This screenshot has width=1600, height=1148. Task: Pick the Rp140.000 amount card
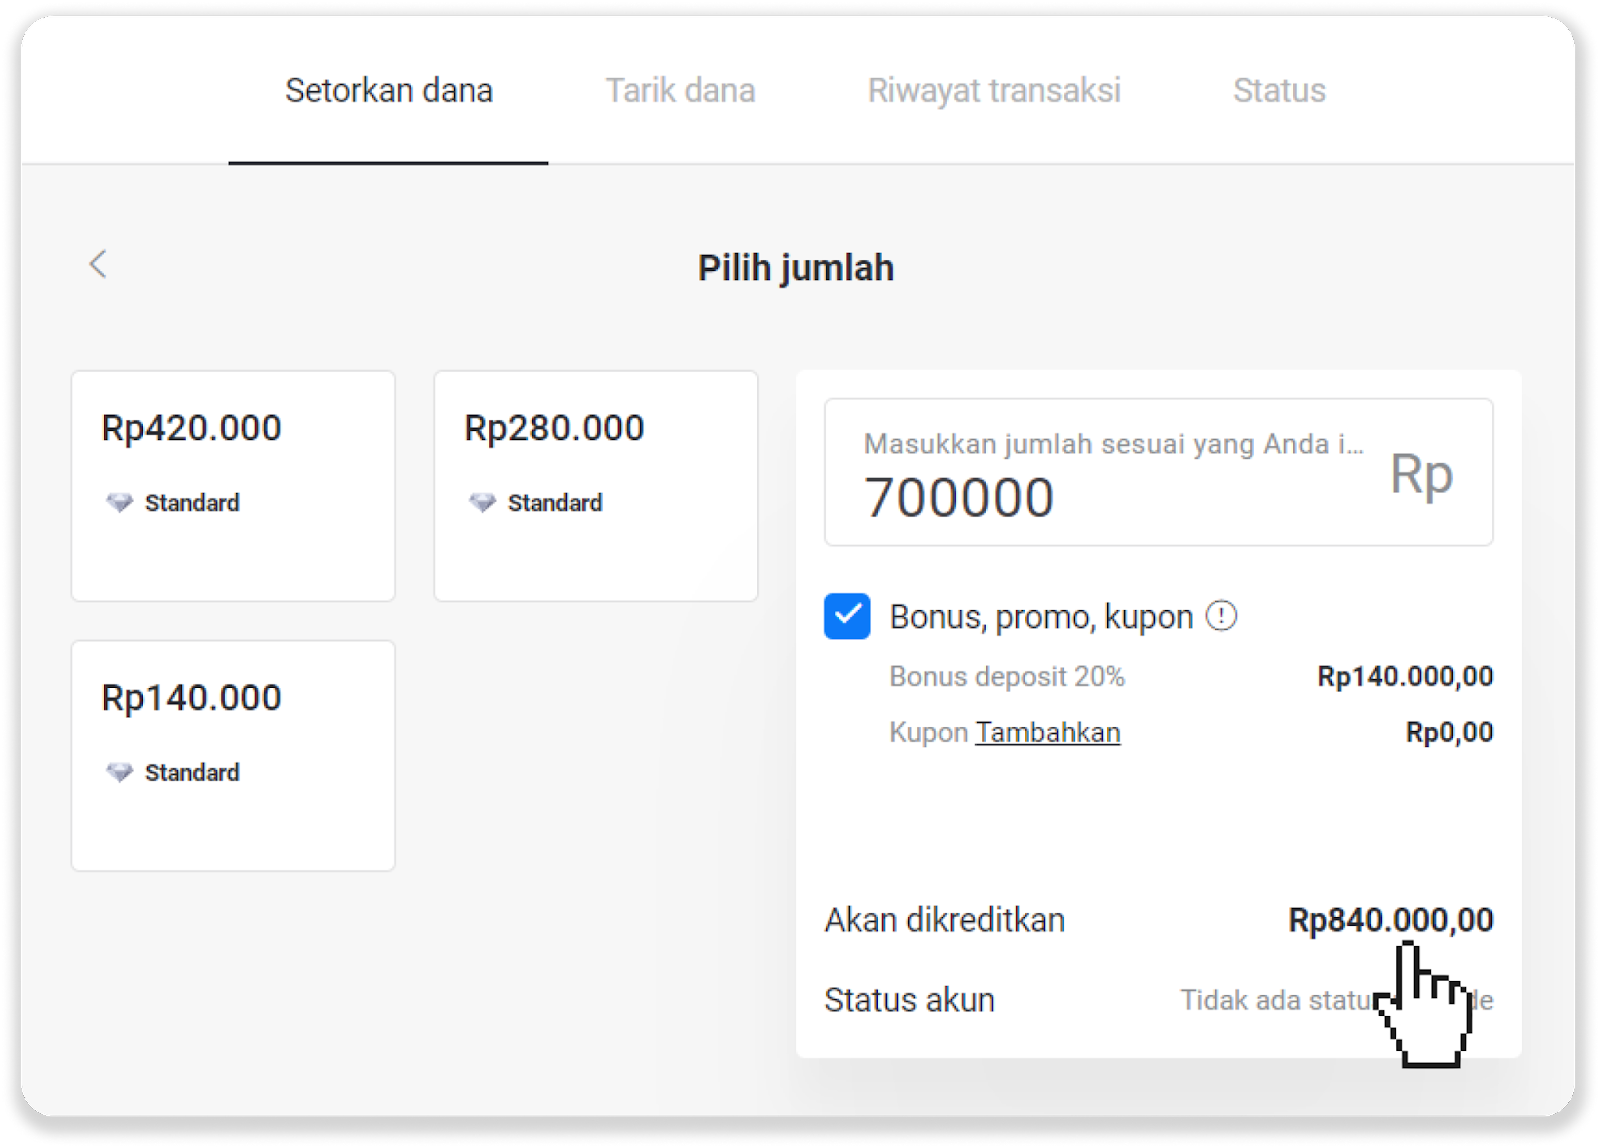pos(233,756)
